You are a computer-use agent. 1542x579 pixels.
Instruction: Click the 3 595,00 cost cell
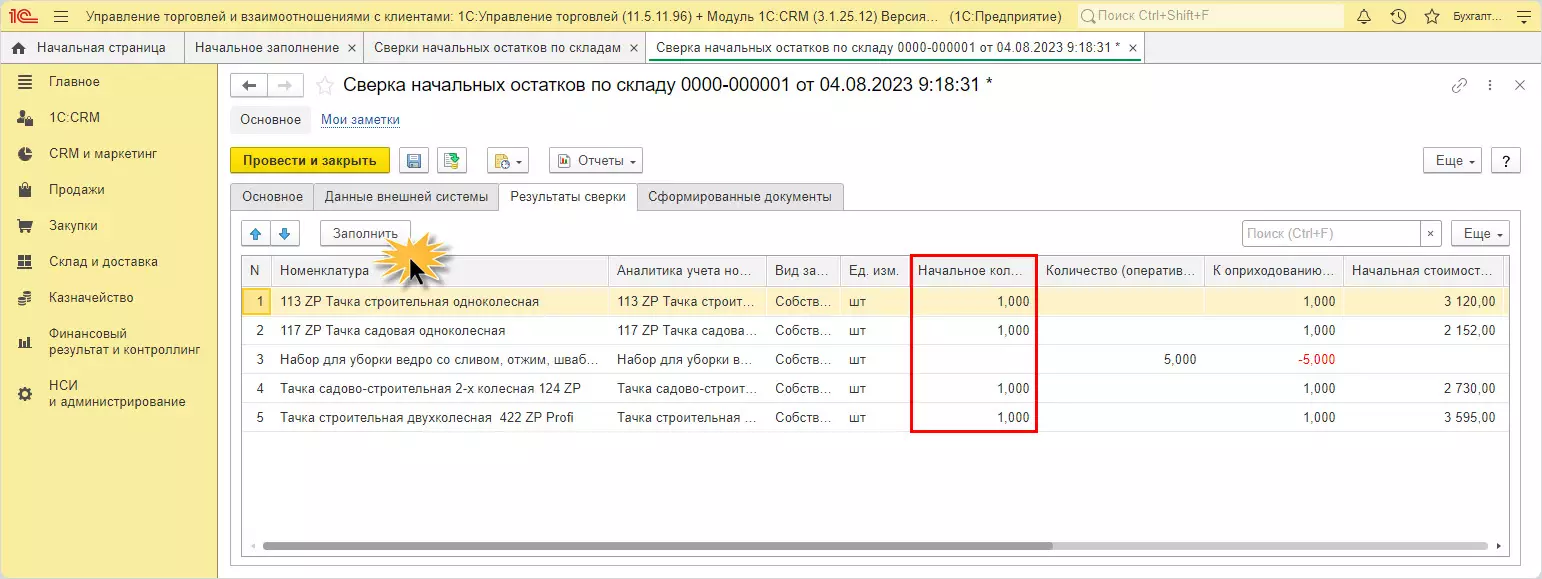(x=1424, y=417)
